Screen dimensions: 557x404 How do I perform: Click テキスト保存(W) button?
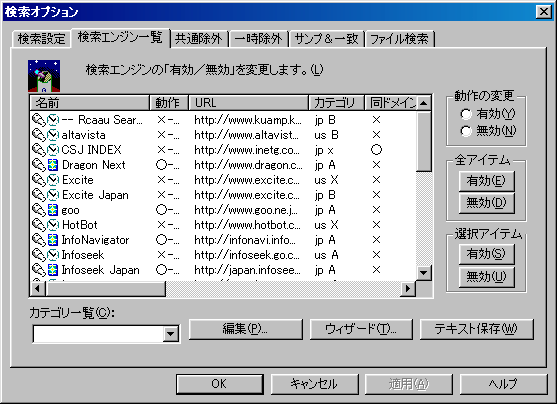[x=476, y=329]
